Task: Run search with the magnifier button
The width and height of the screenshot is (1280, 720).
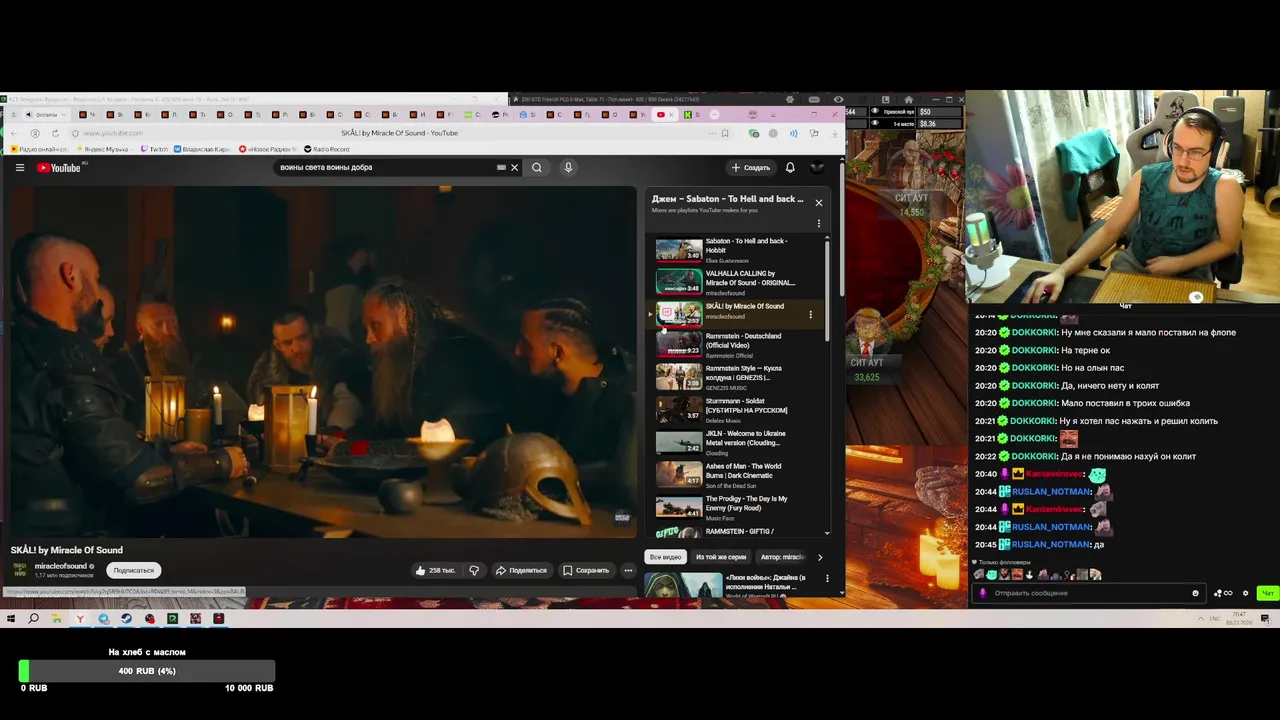Action: (537, 167)
